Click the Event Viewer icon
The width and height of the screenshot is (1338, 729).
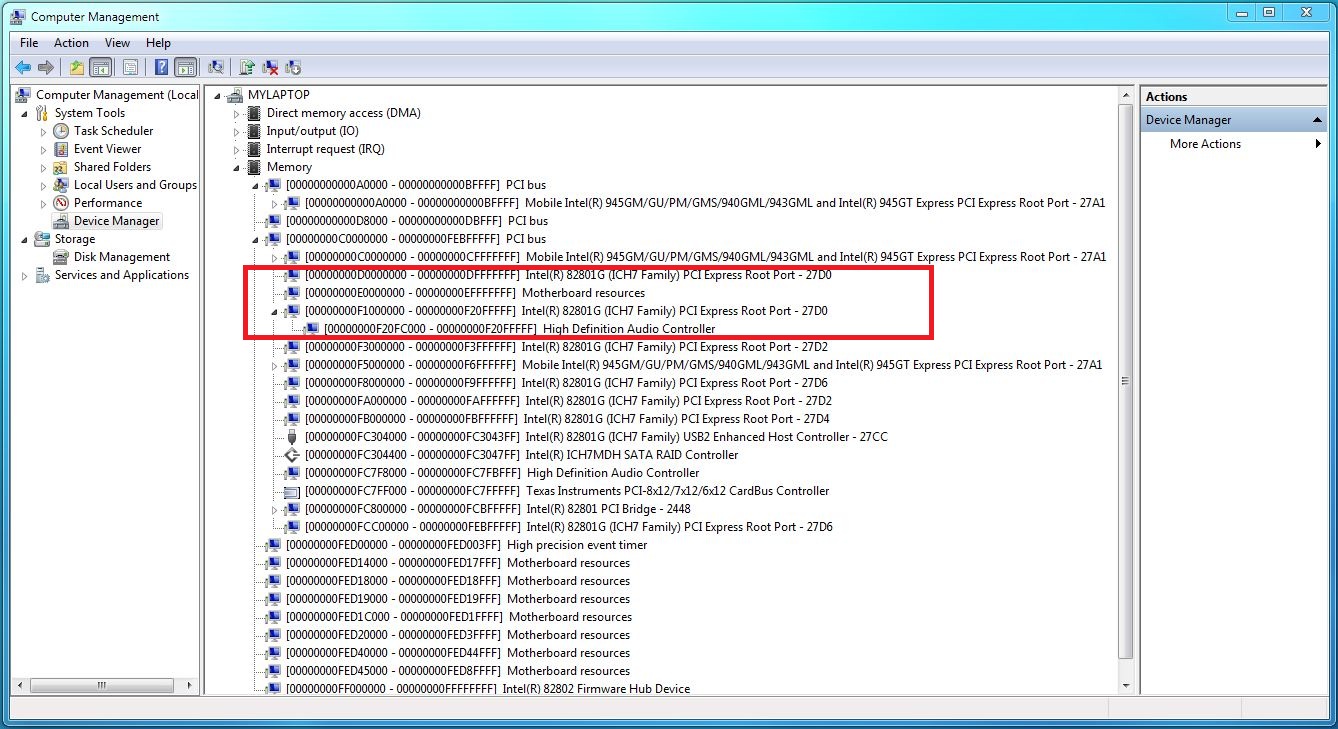click(x=61, y=149)
